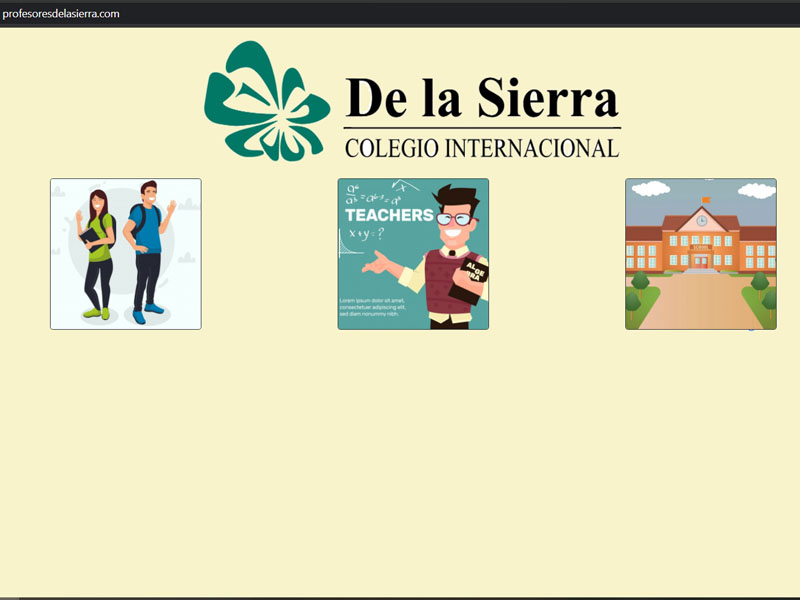Click the white "TEACHERS" heading in card
The image size is (800, 600).
[389, 215]
